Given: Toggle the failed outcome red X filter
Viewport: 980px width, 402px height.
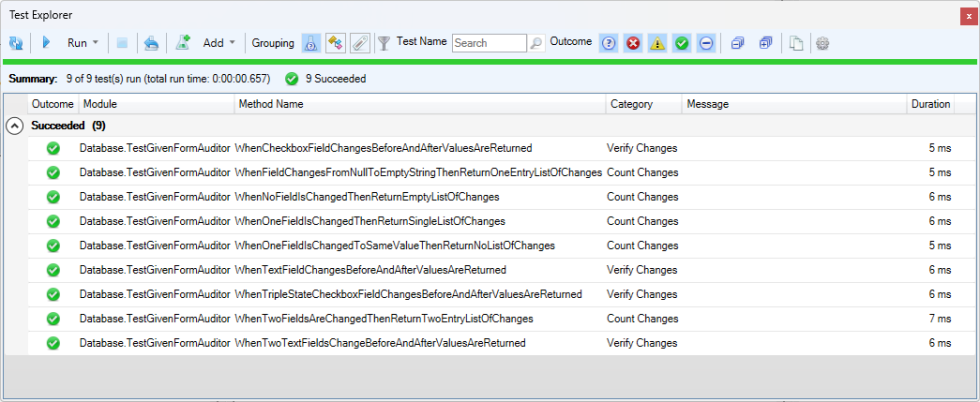Looking at the screenshot, I should [633, 43].
